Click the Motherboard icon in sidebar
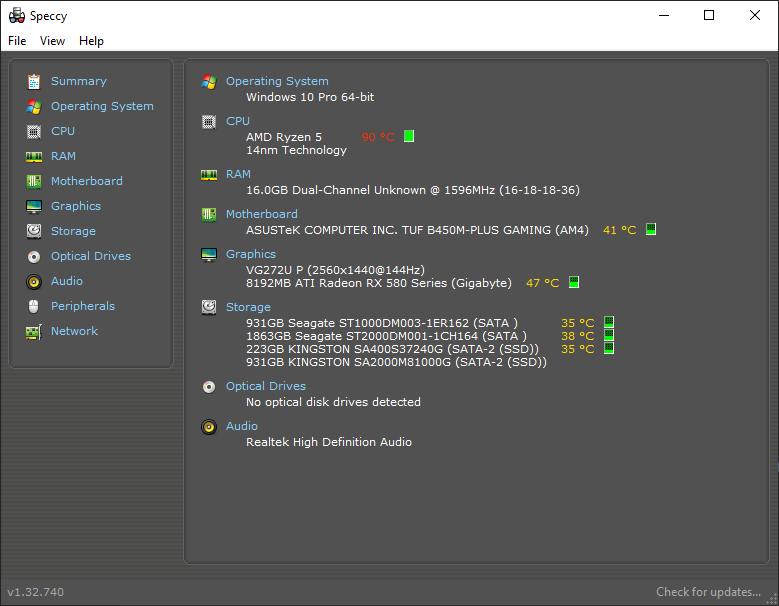The image size is (779, 606). click(34, 181)
